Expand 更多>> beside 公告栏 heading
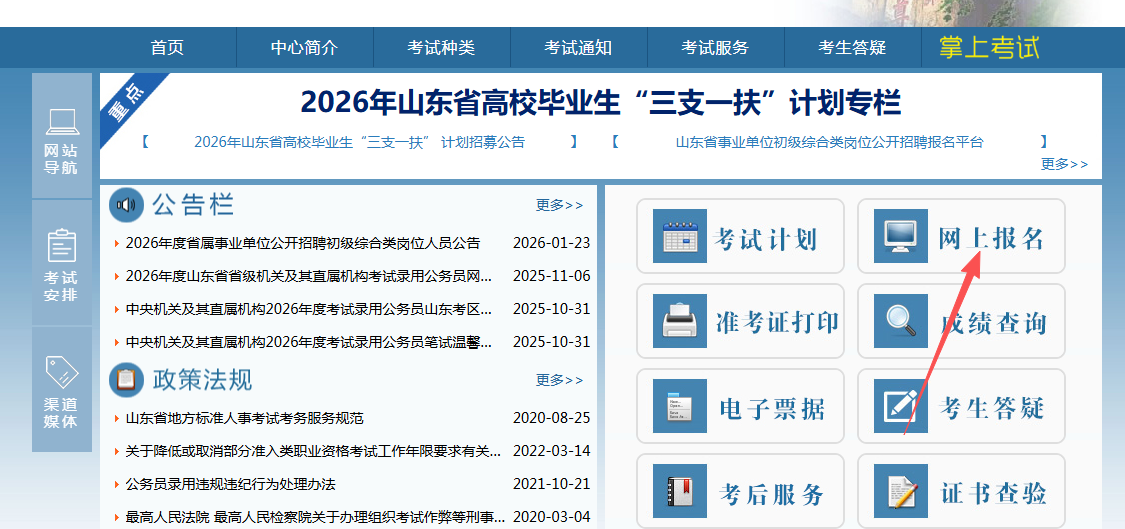1125x529 pixels. click(559, 205)
